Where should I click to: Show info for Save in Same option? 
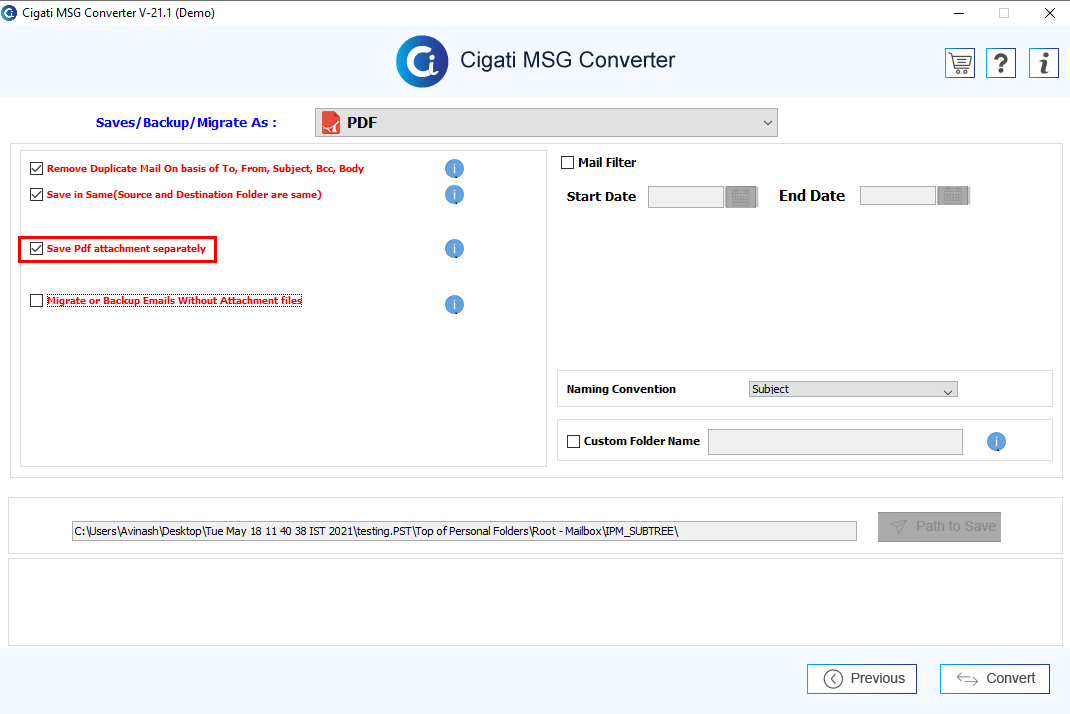tap(454, 195)
